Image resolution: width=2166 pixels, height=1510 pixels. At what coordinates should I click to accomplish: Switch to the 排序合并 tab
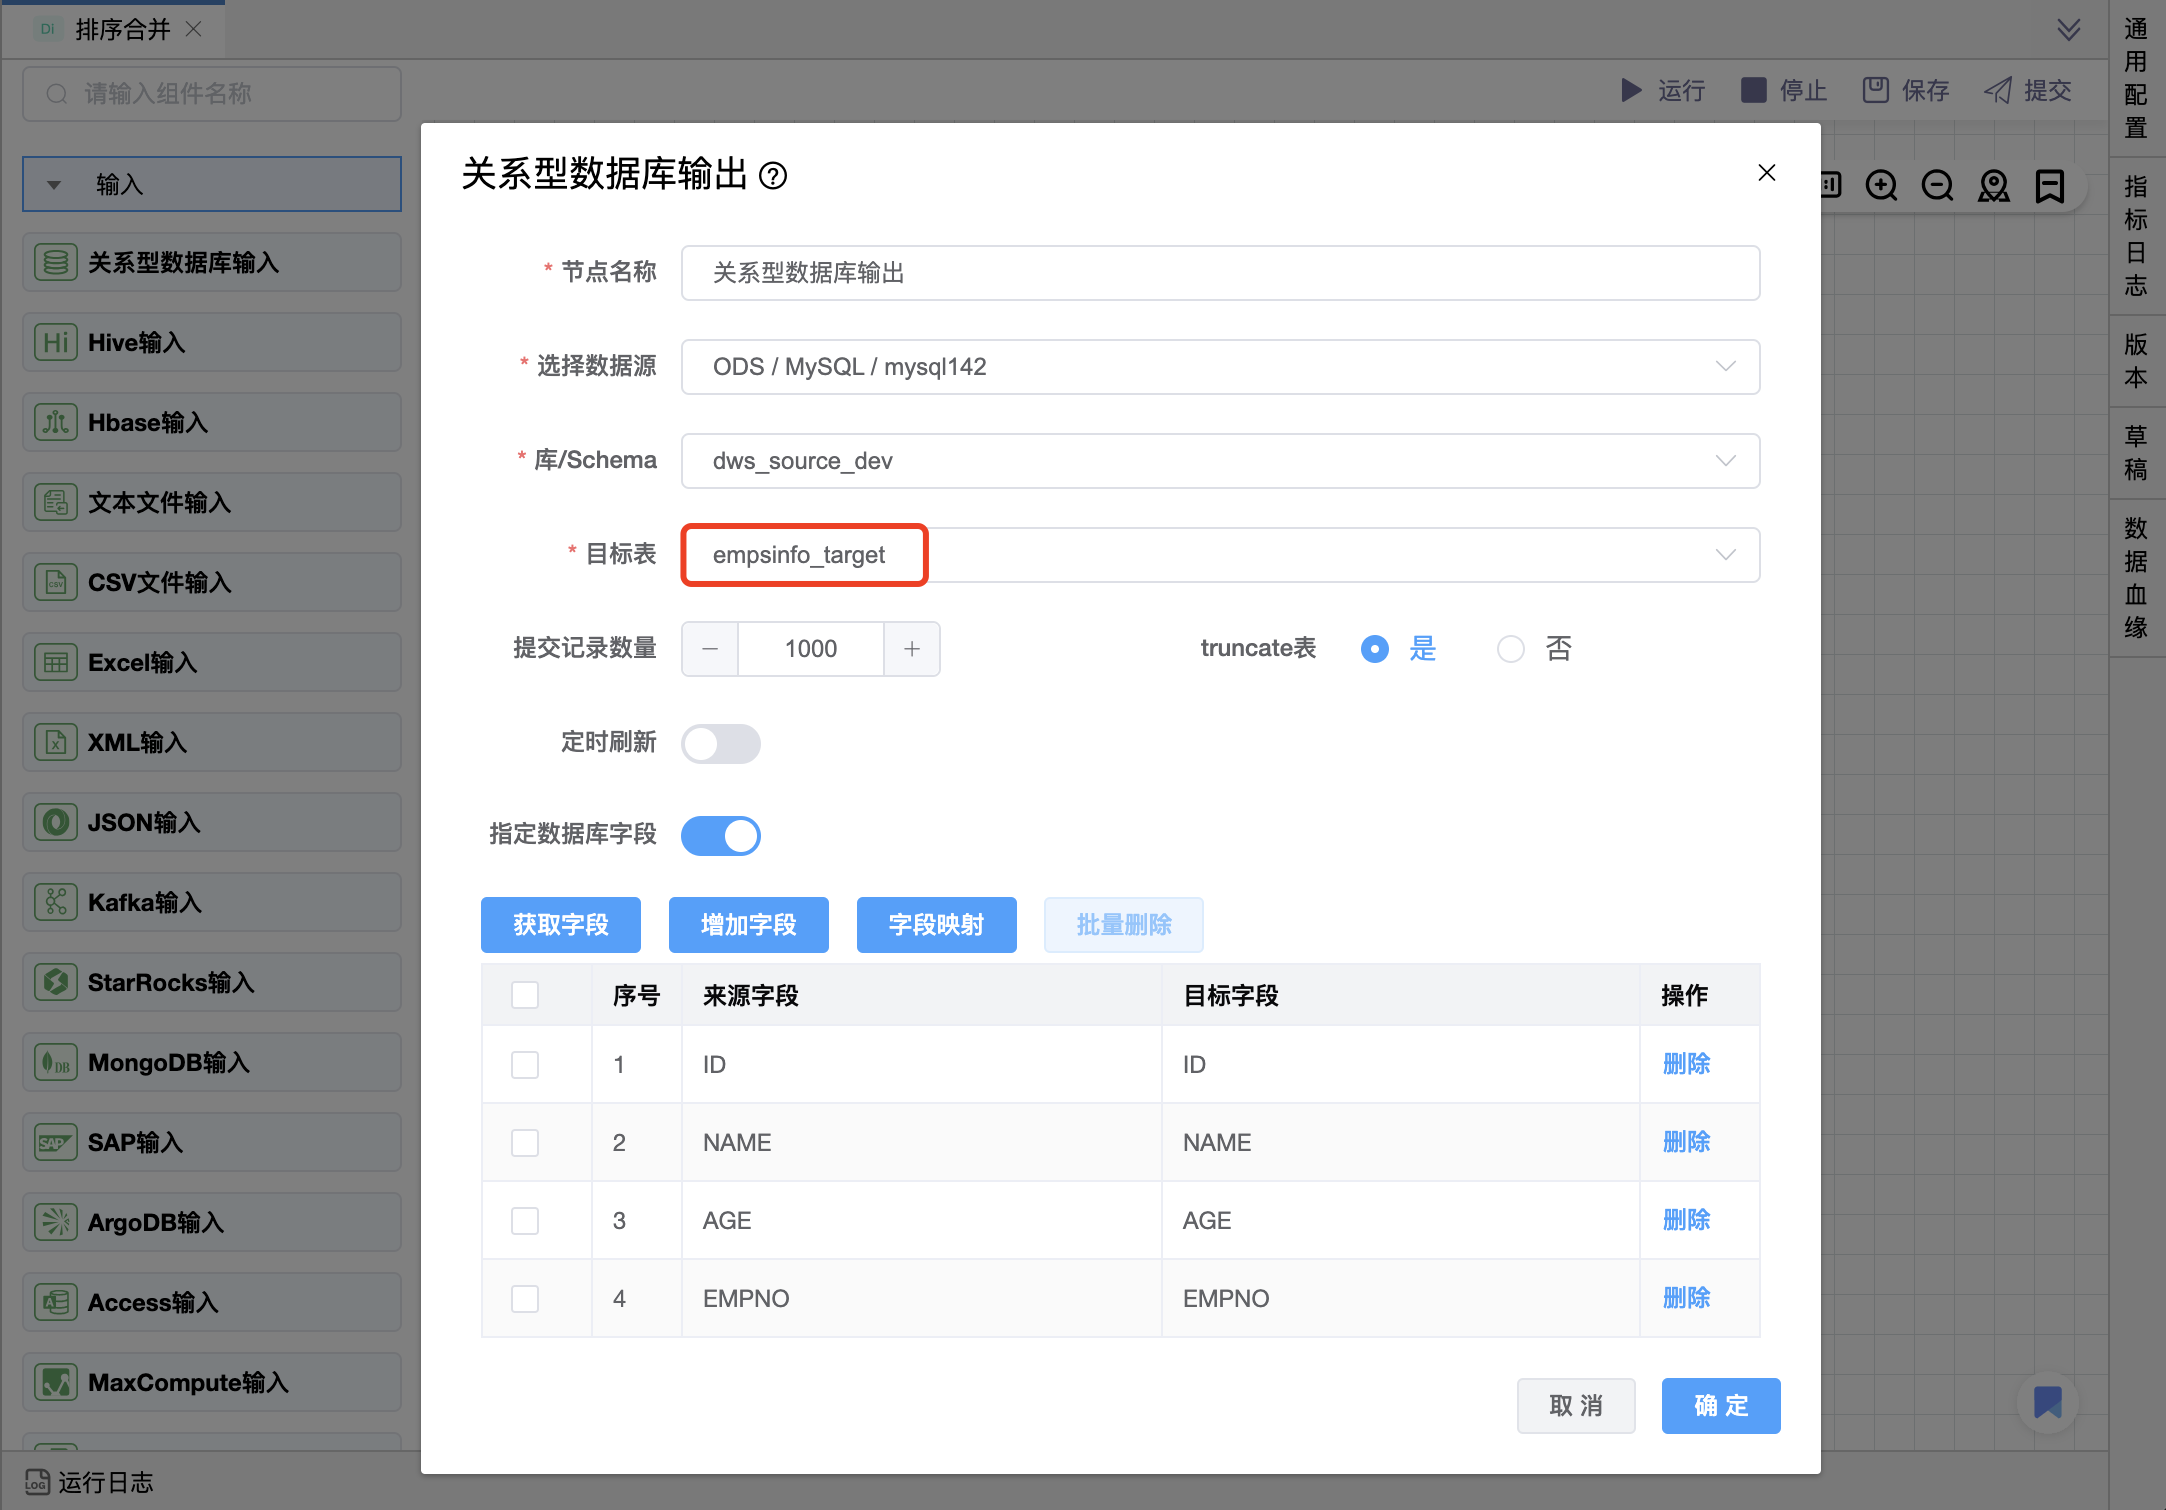pos(122,30)
